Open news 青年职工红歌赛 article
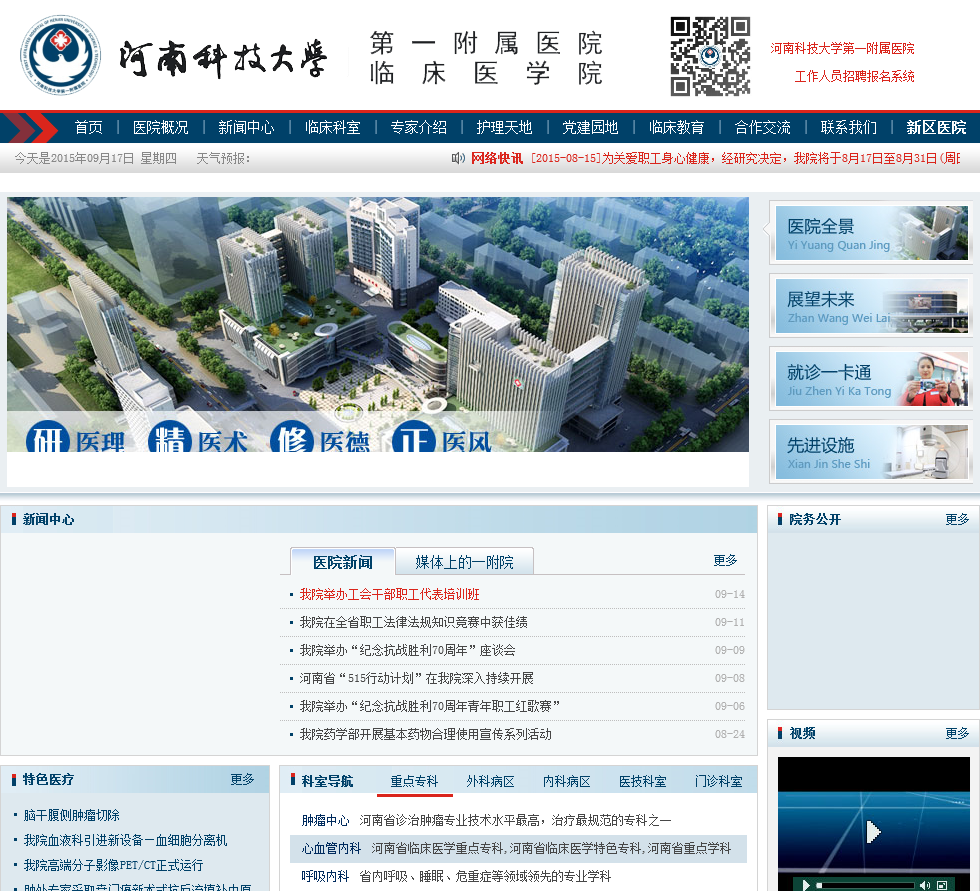The width and height of the screenshot is (980, 891). point(429,706)
